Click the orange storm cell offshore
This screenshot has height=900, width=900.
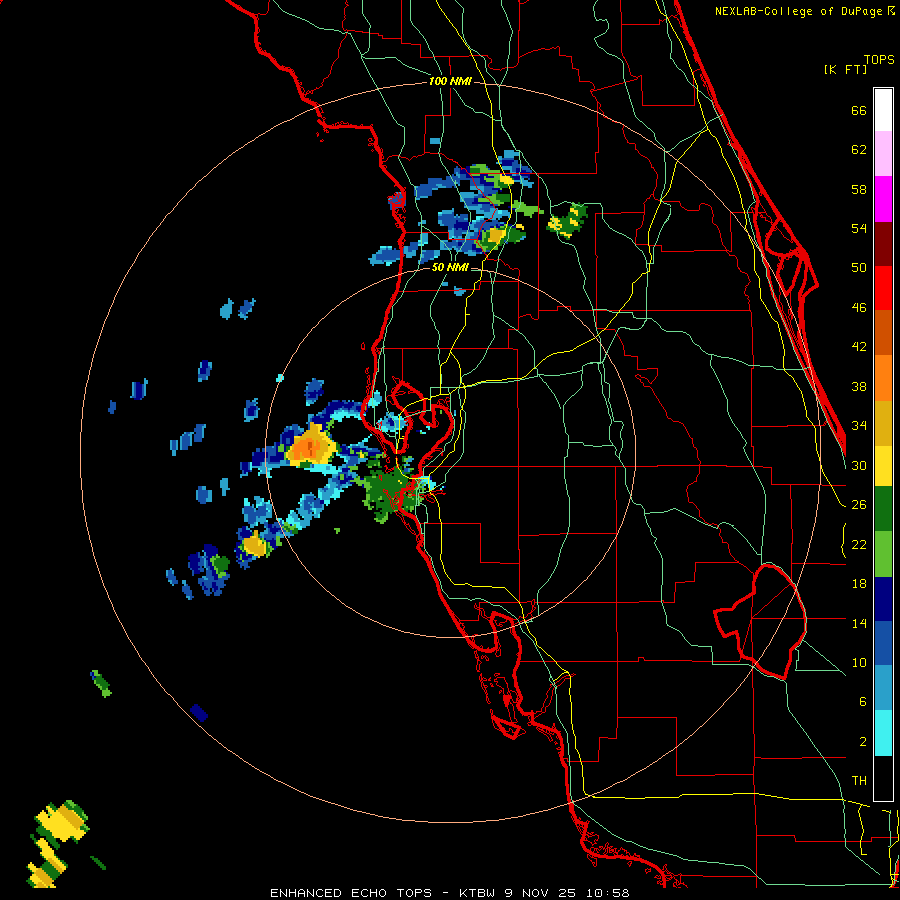[x=311, y=447]
